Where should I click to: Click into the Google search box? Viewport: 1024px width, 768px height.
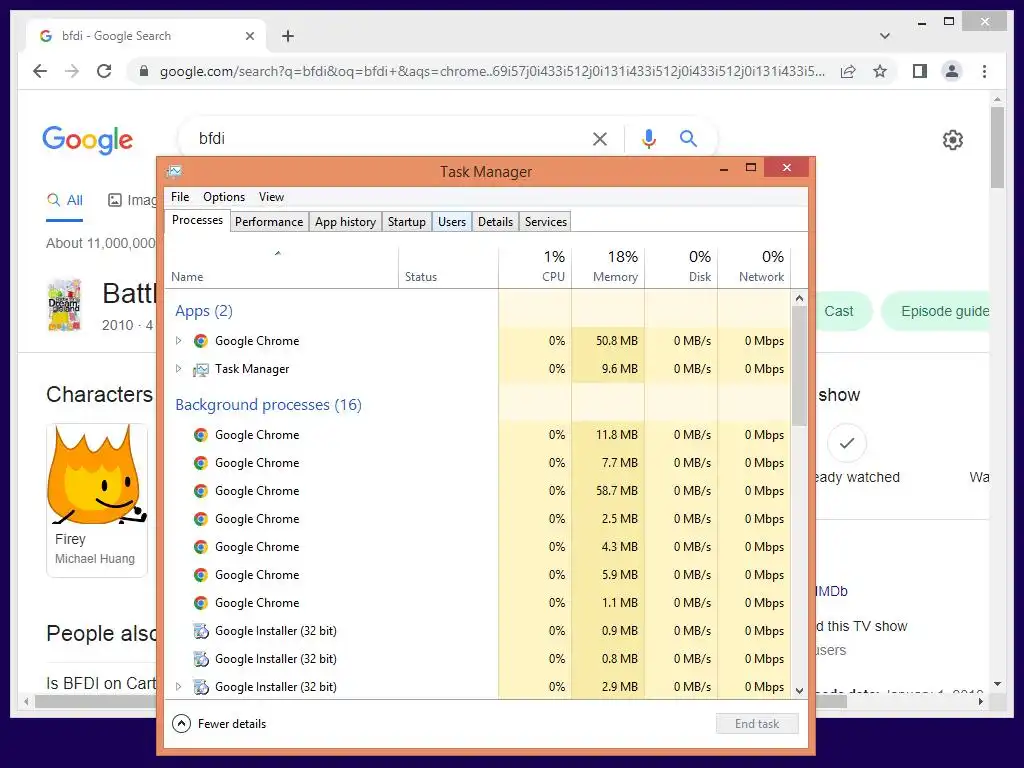[392, 138]
